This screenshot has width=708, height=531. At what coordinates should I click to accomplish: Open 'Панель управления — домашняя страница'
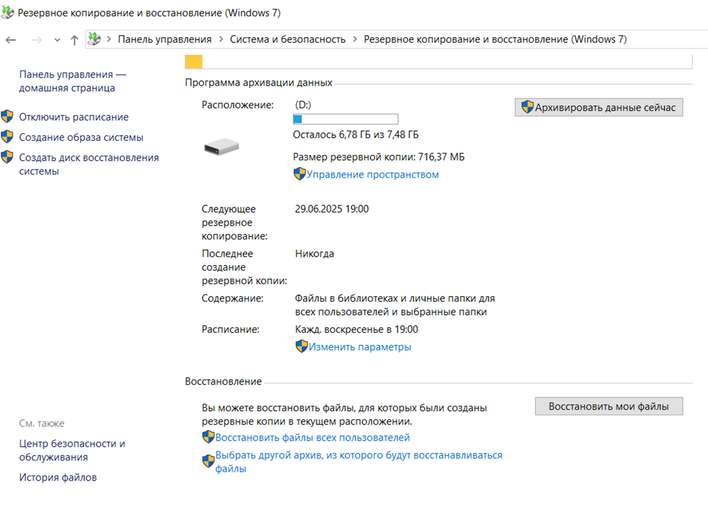tap(72, 81)
